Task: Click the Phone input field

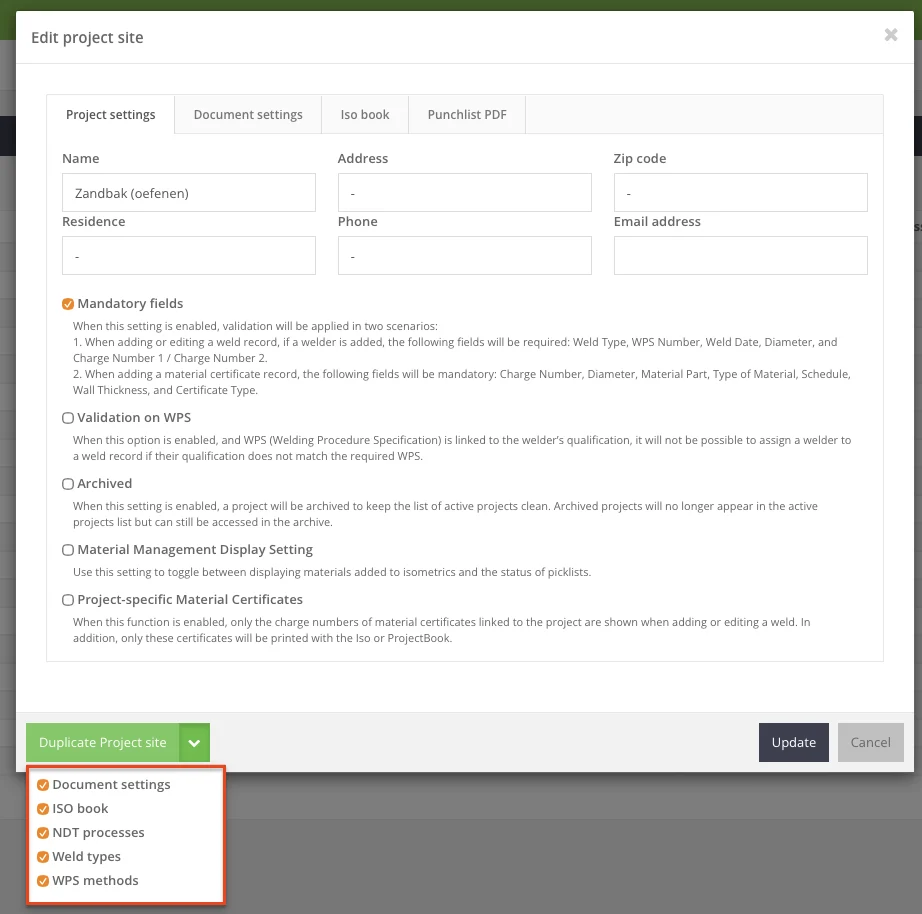Action: pyautogui.click(x=464, y=256)
